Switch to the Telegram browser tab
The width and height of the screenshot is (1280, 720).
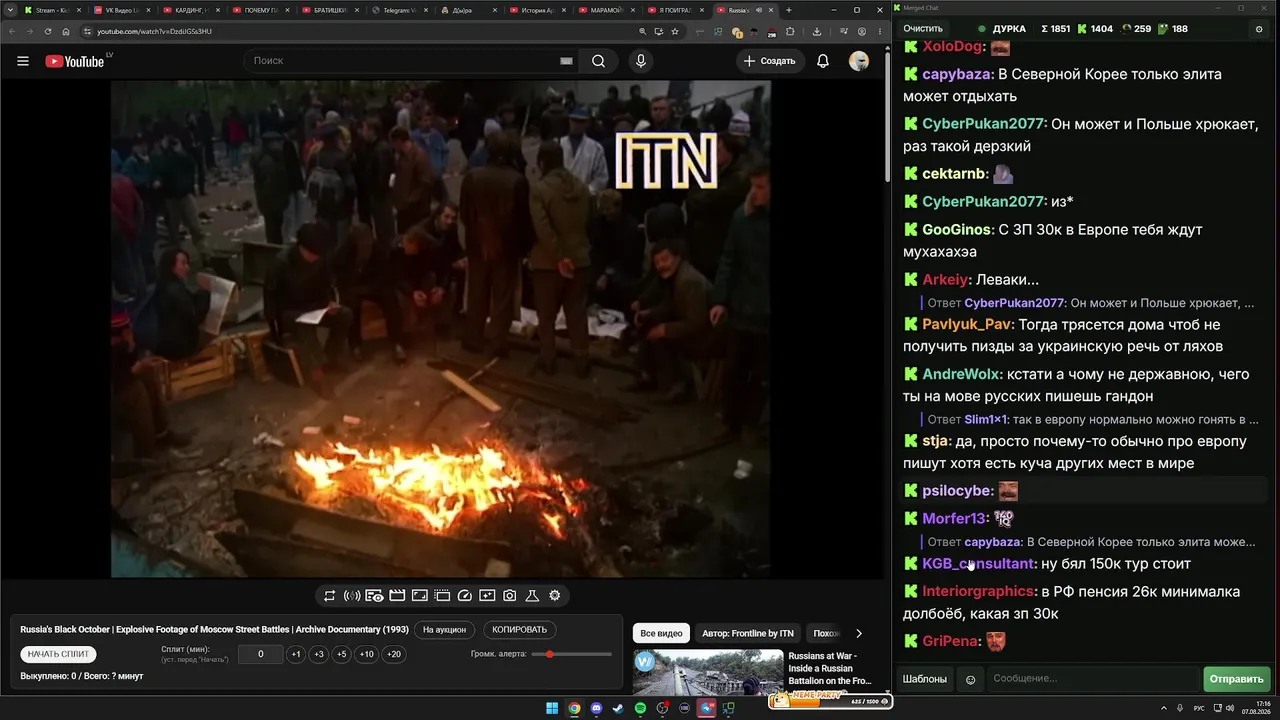tap(400, 10)
